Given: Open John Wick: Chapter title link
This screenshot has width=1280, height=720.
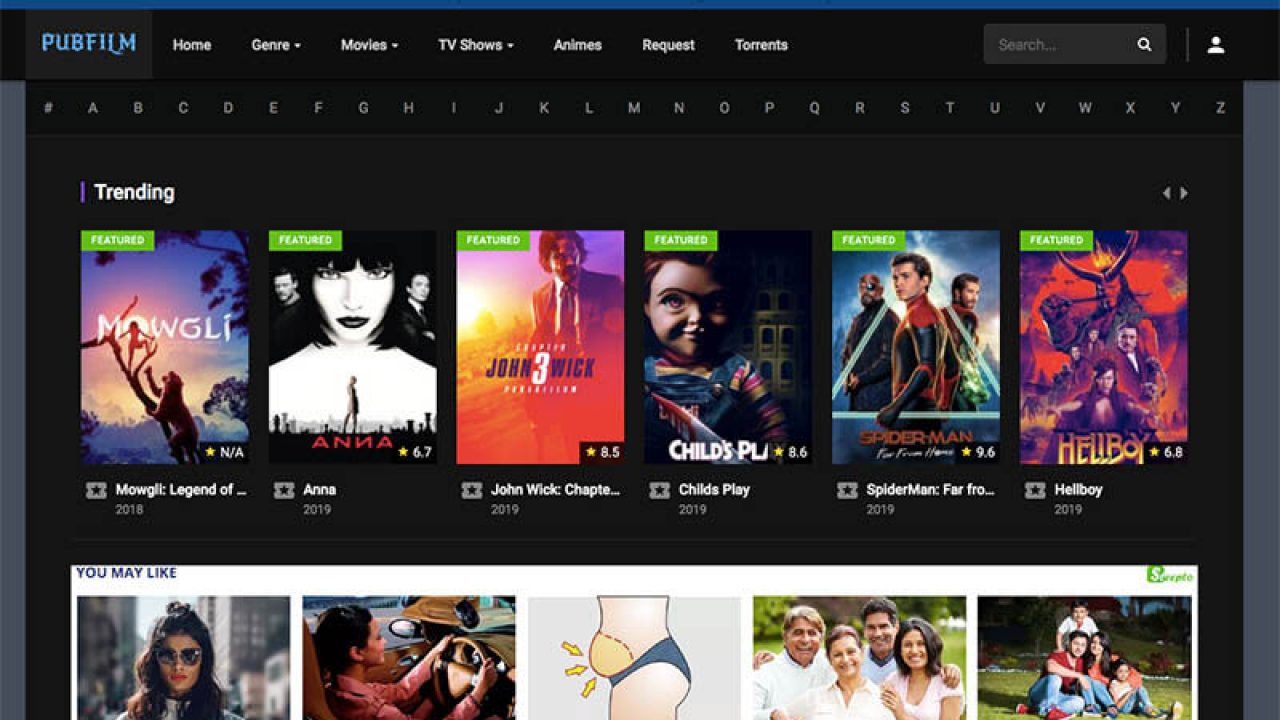Looking at the screenshot, I should point(555,490).
